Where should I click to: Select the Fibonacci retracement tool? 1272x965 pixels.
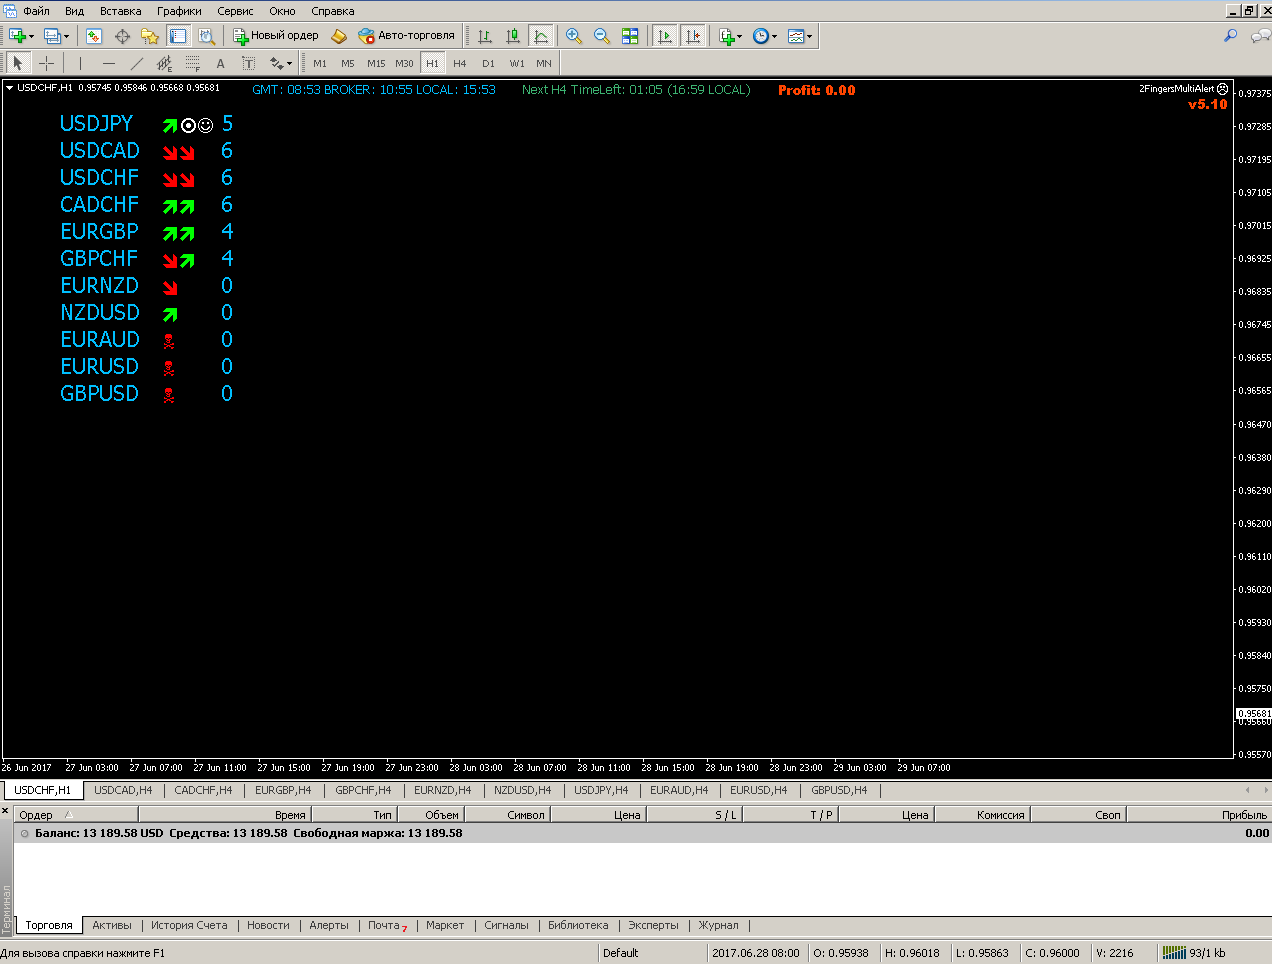(x=193, y=63)
